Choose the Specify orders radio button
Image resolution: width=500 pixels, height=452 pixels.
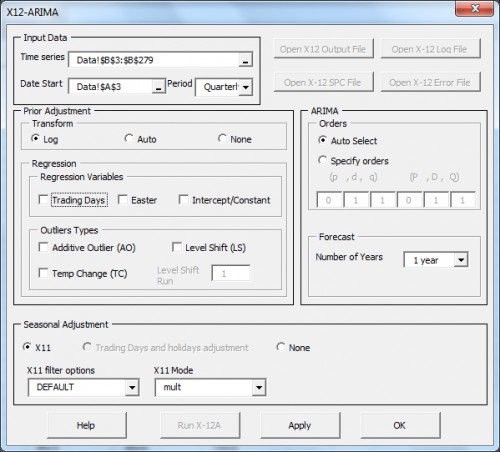[x=322, y=160]
